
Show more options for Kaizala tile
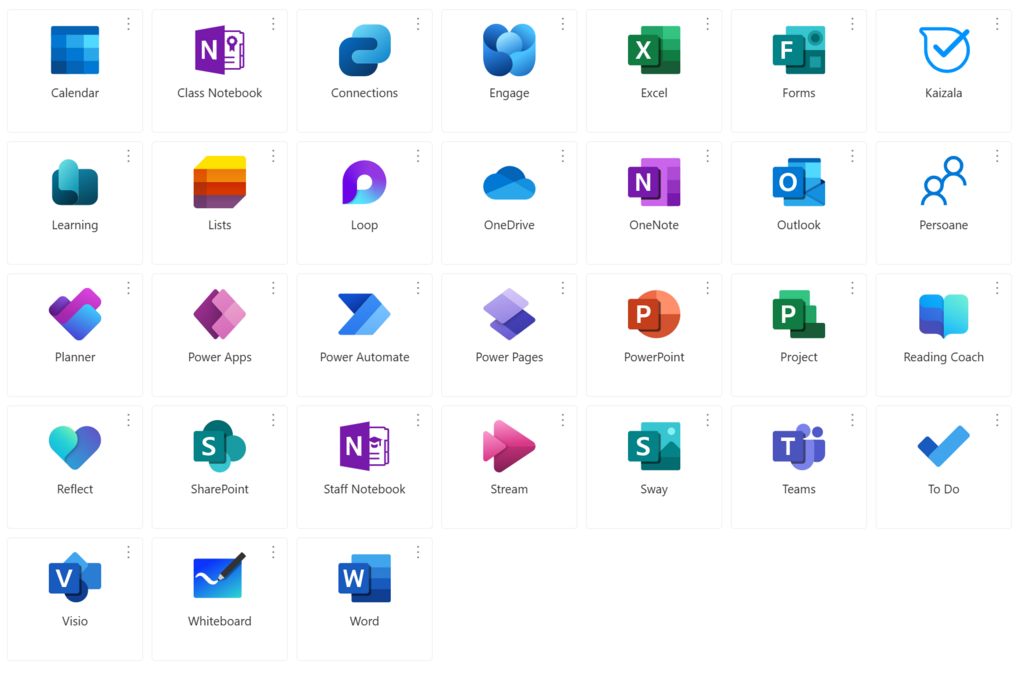(997, 24)
